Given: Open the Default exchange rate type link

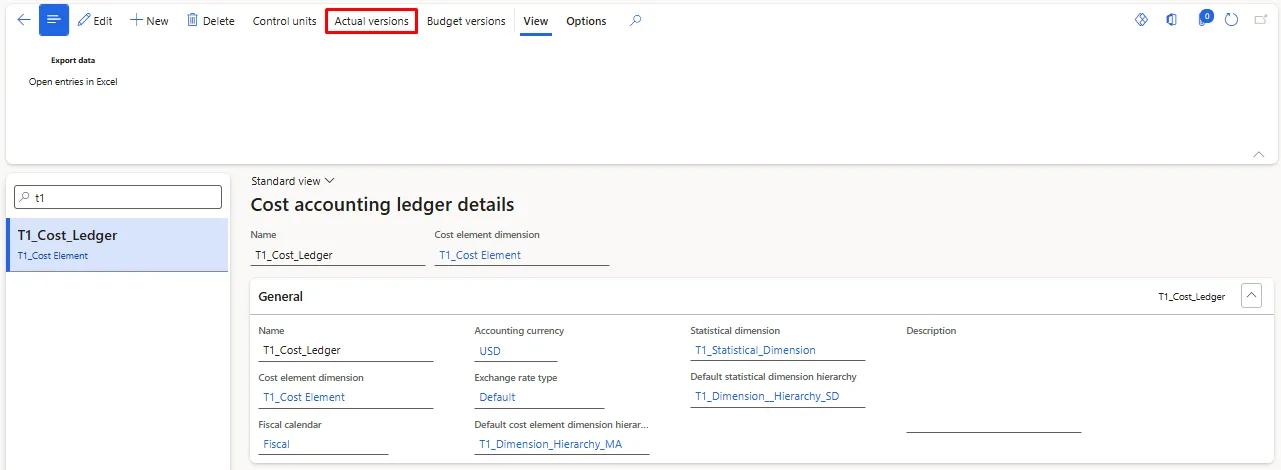Looking at the screenshot, I should (x=497, y=397).
